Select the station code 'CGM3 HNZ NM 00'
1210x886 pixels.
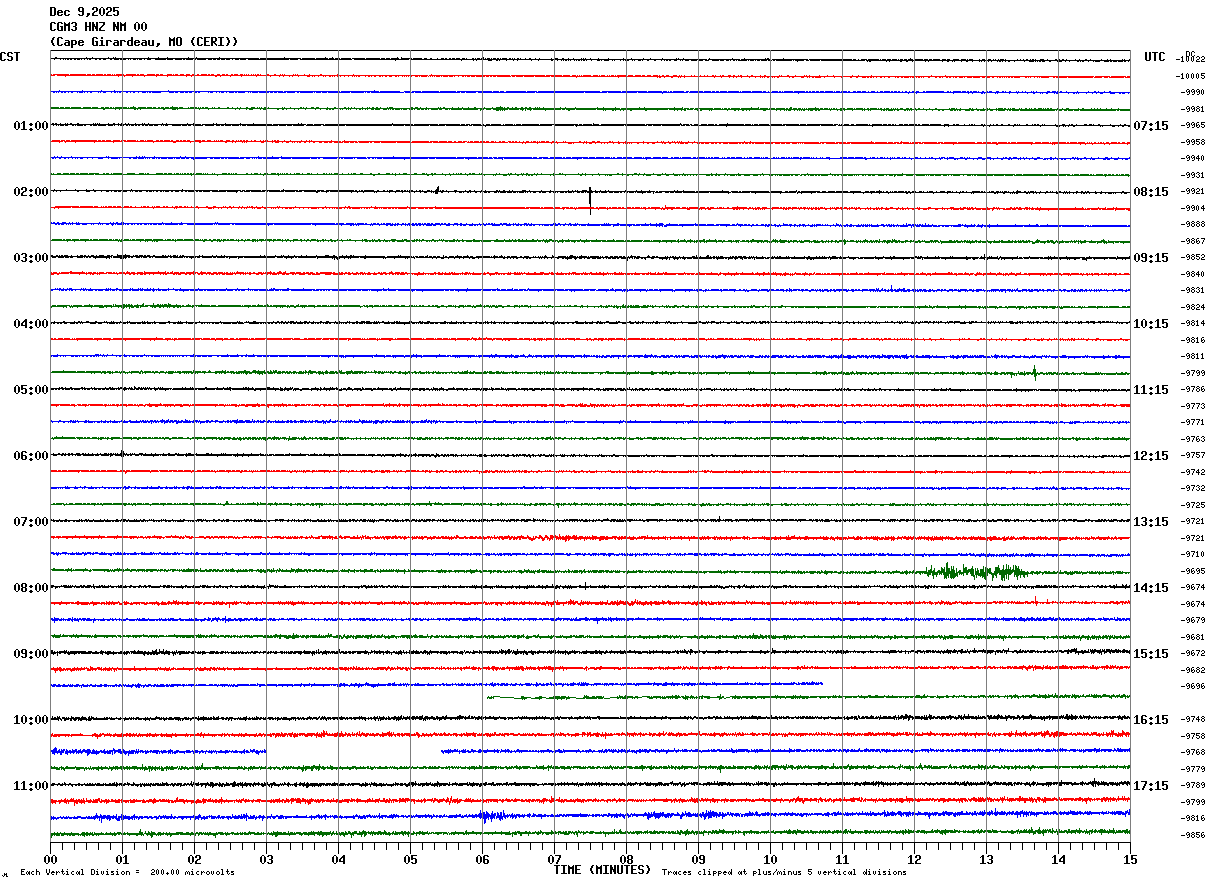pyautogui.click(x=98, y=27)
